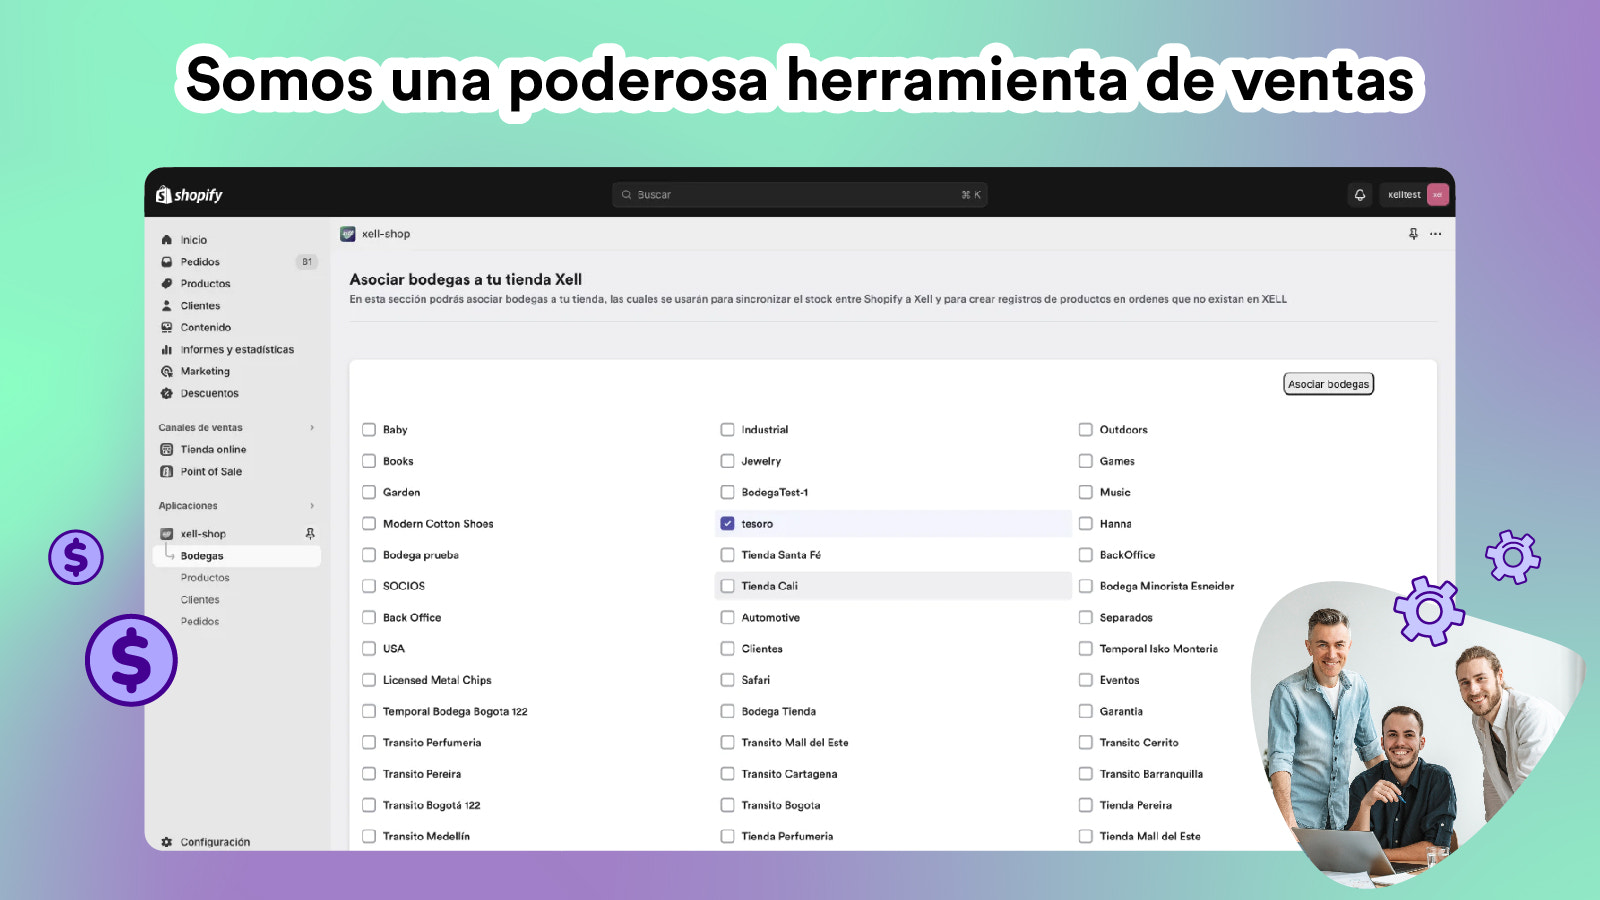Check the Tienda Cali checkbox
This screenshot has height=900, width=1600.
(x=727, y=586)
